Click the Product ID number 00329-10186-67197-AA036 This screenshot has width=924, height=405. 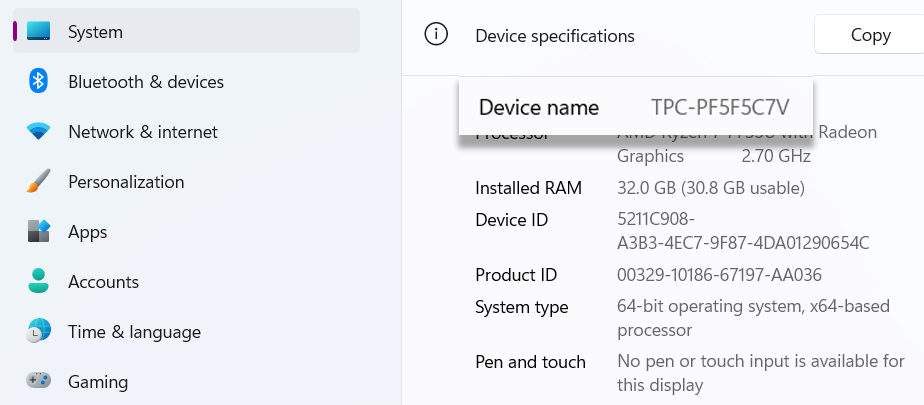coord(719,275)
